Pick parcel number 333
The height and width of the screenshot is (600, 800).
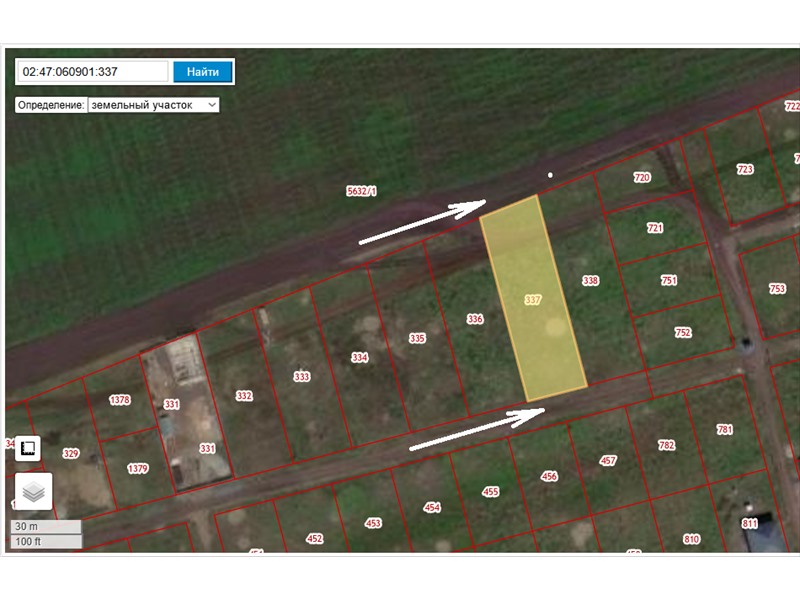301,377
